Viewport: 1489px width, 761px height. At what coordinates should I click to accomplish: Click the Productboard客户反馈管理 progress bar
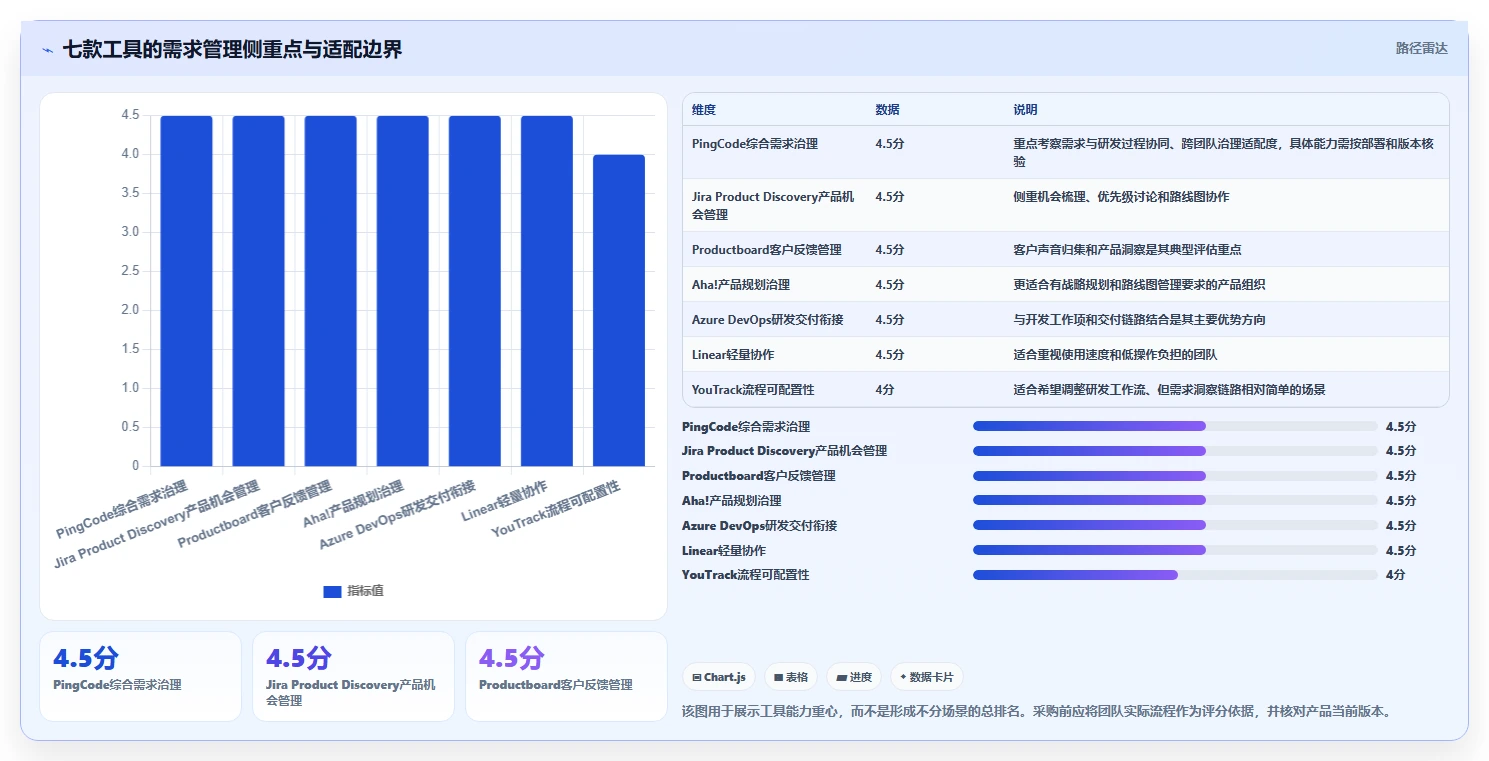1175,476
